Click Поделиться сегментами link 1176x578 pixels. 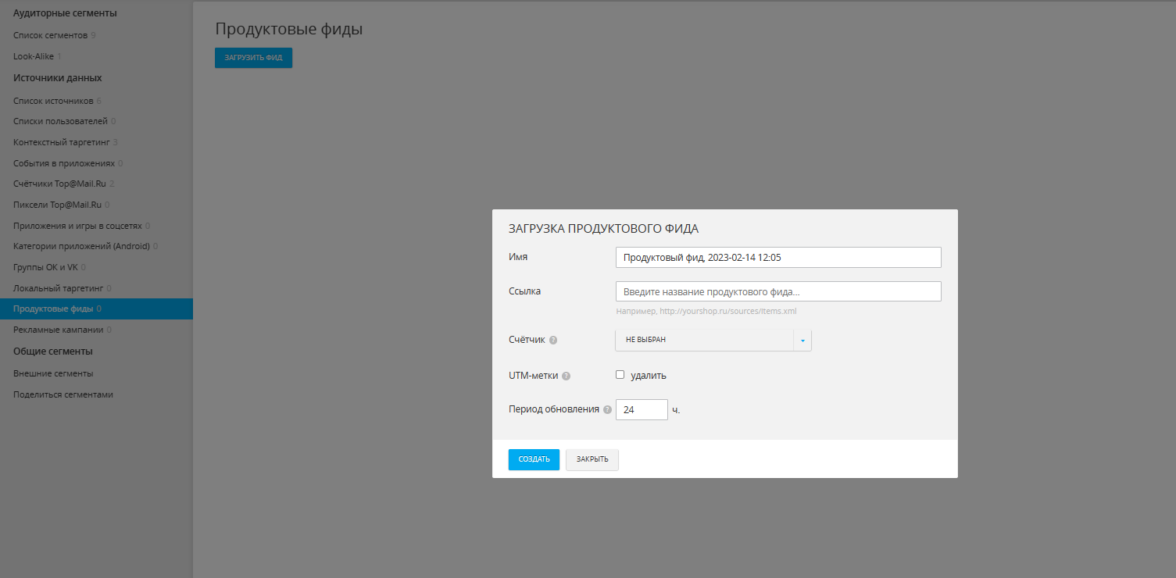point(62,394)
